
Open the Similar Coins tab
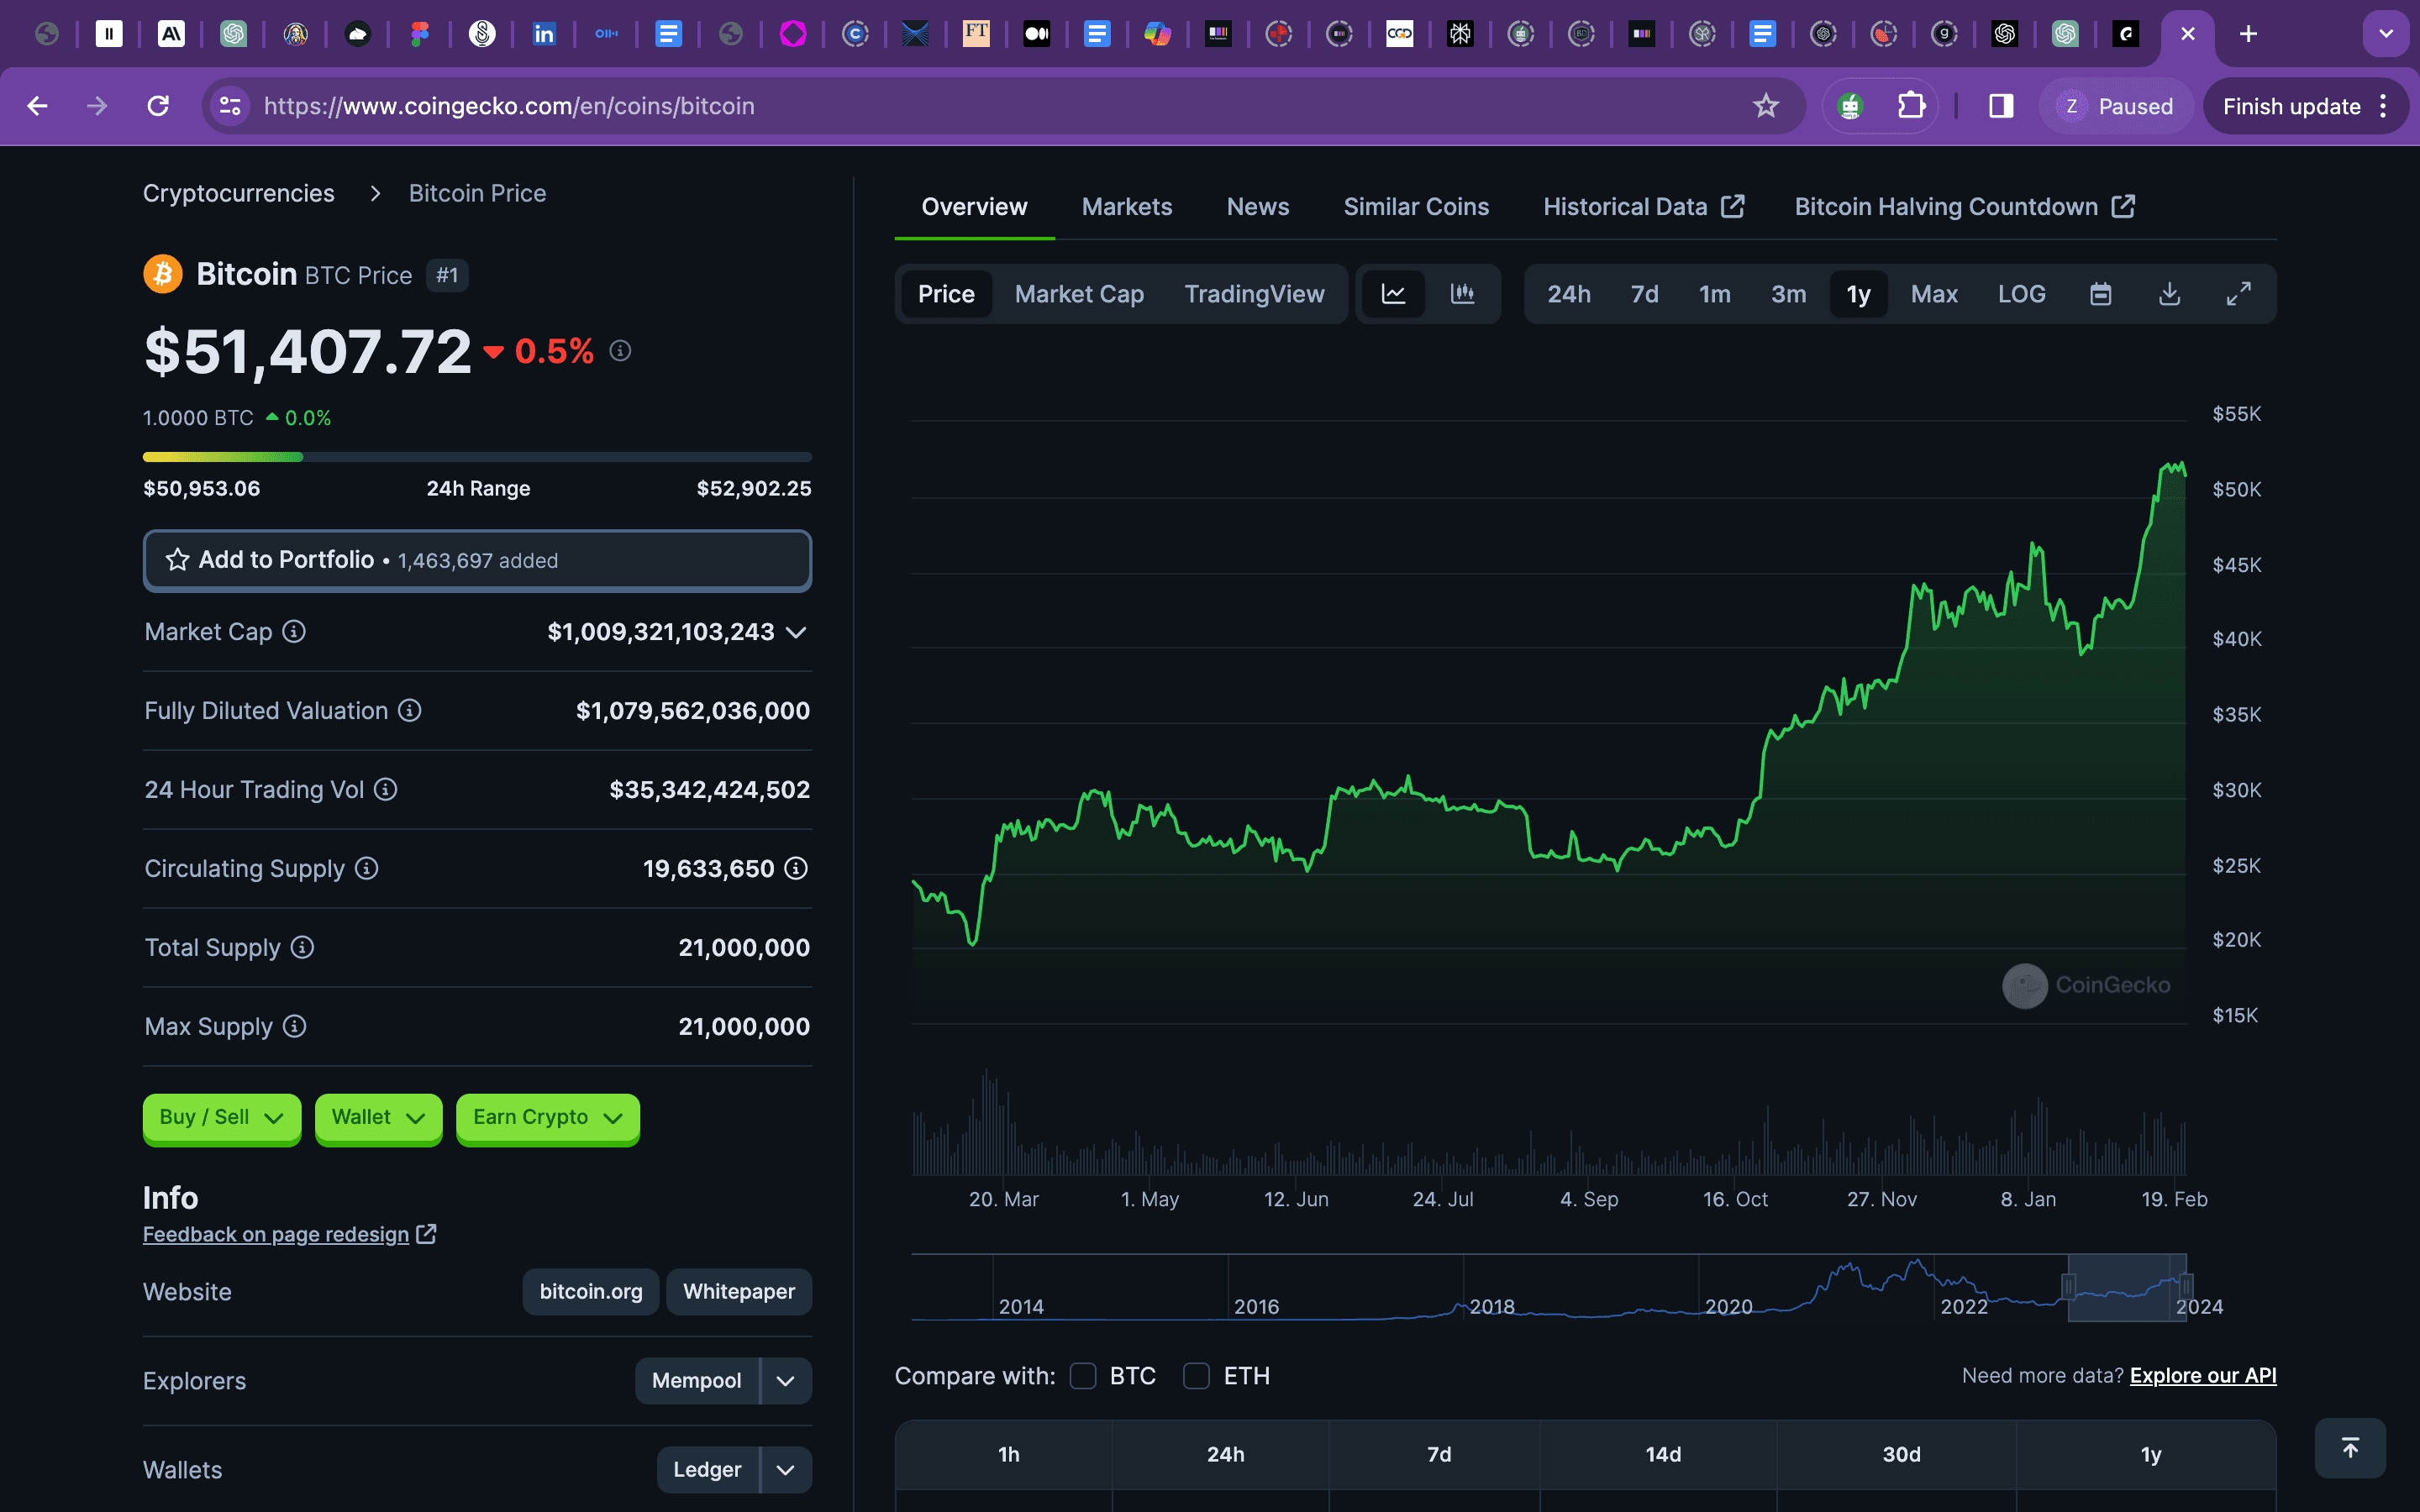tap(1415, 207)
